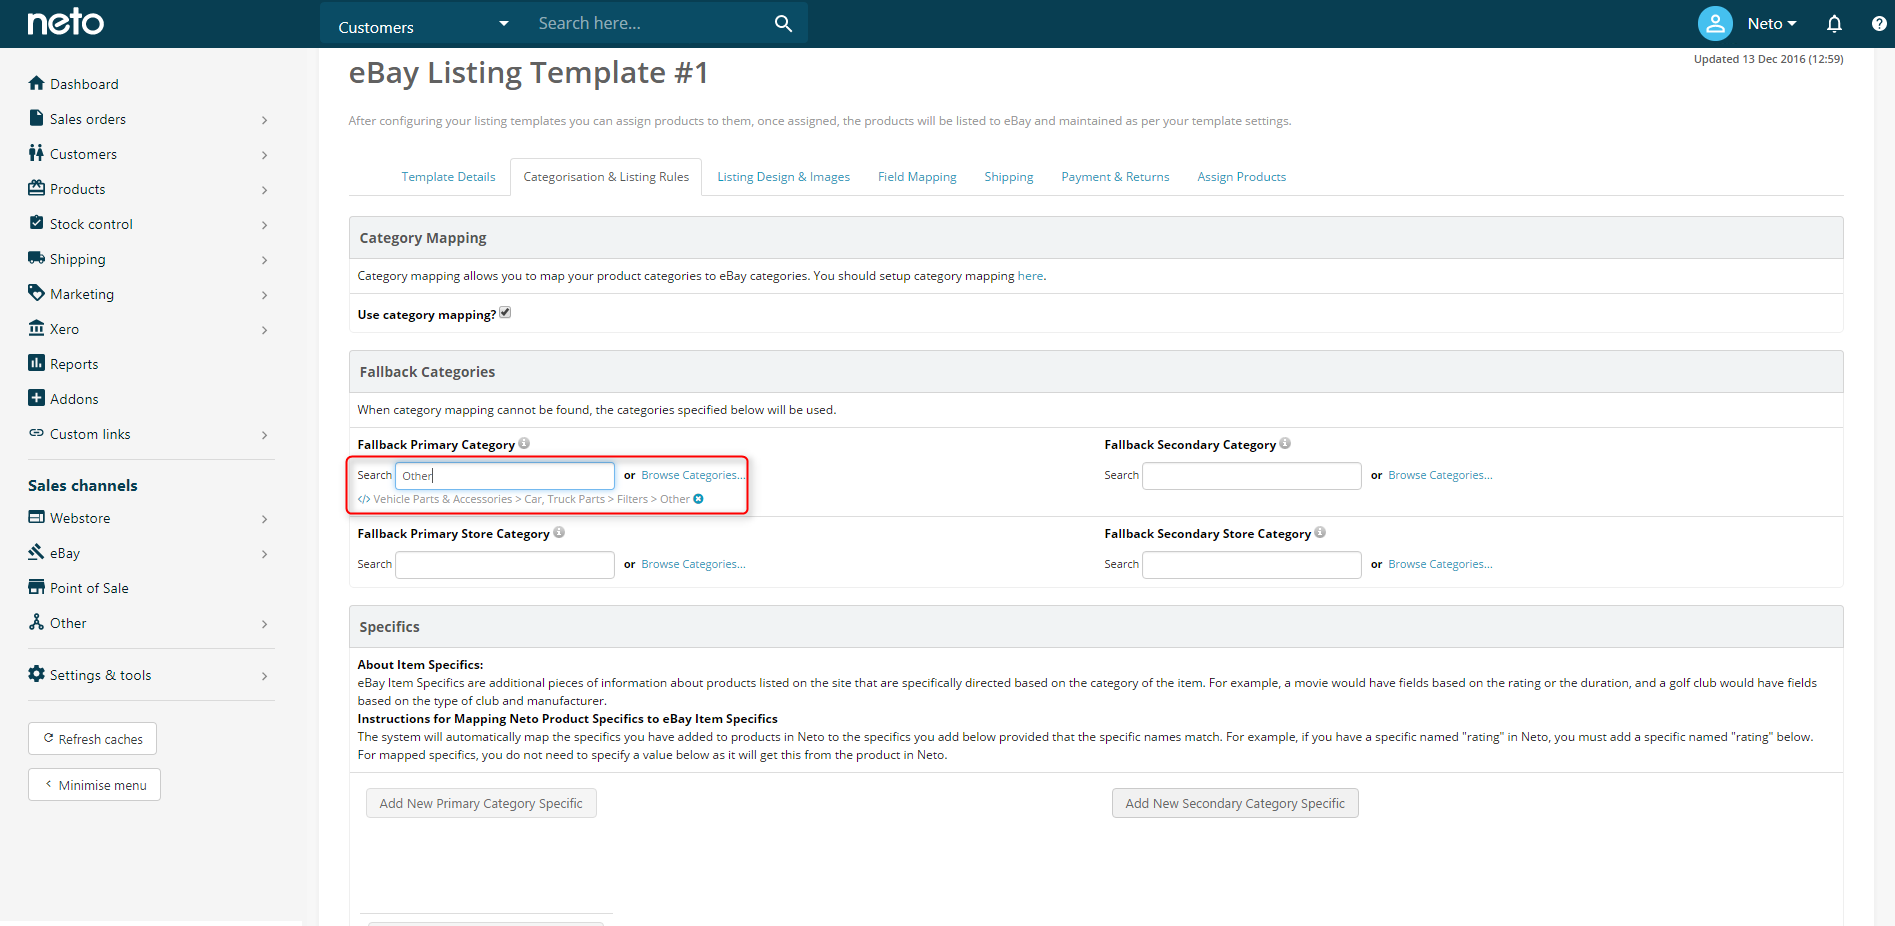
Task: Go to the Field Mapping tab
Action: (917, 177)
